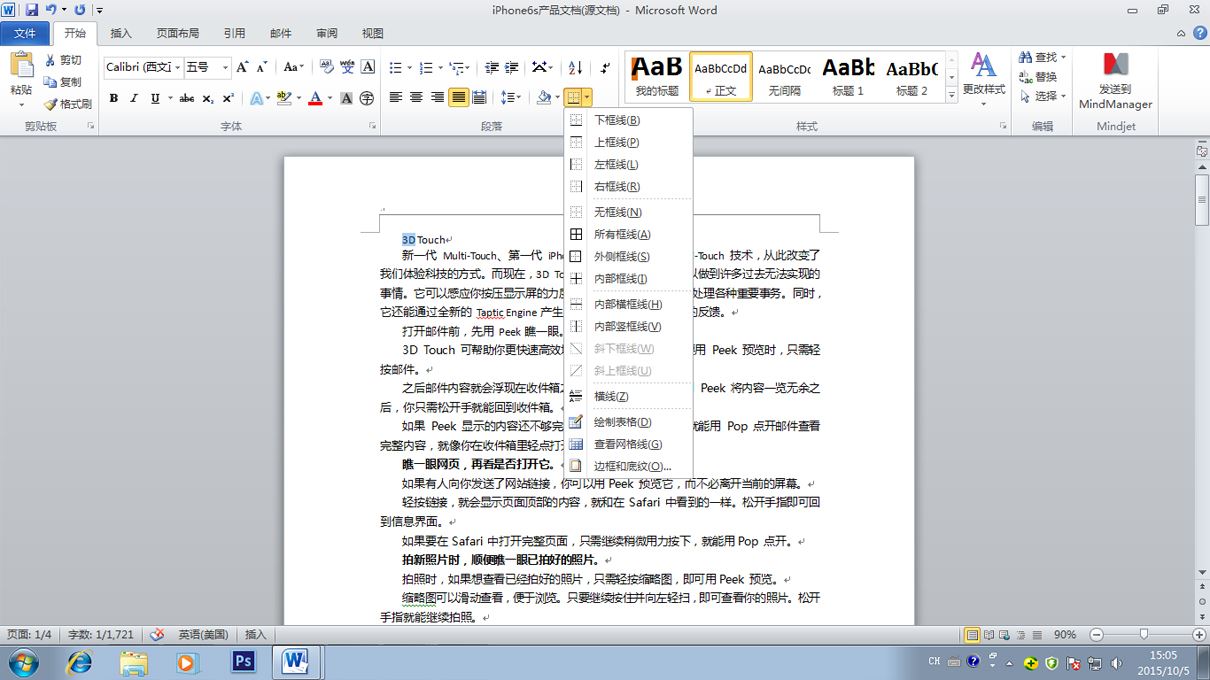Open the font color dropdown arrow
The height and width of the screenshot is (680, 1210).
pyautogui.click(x=330, y=98)
